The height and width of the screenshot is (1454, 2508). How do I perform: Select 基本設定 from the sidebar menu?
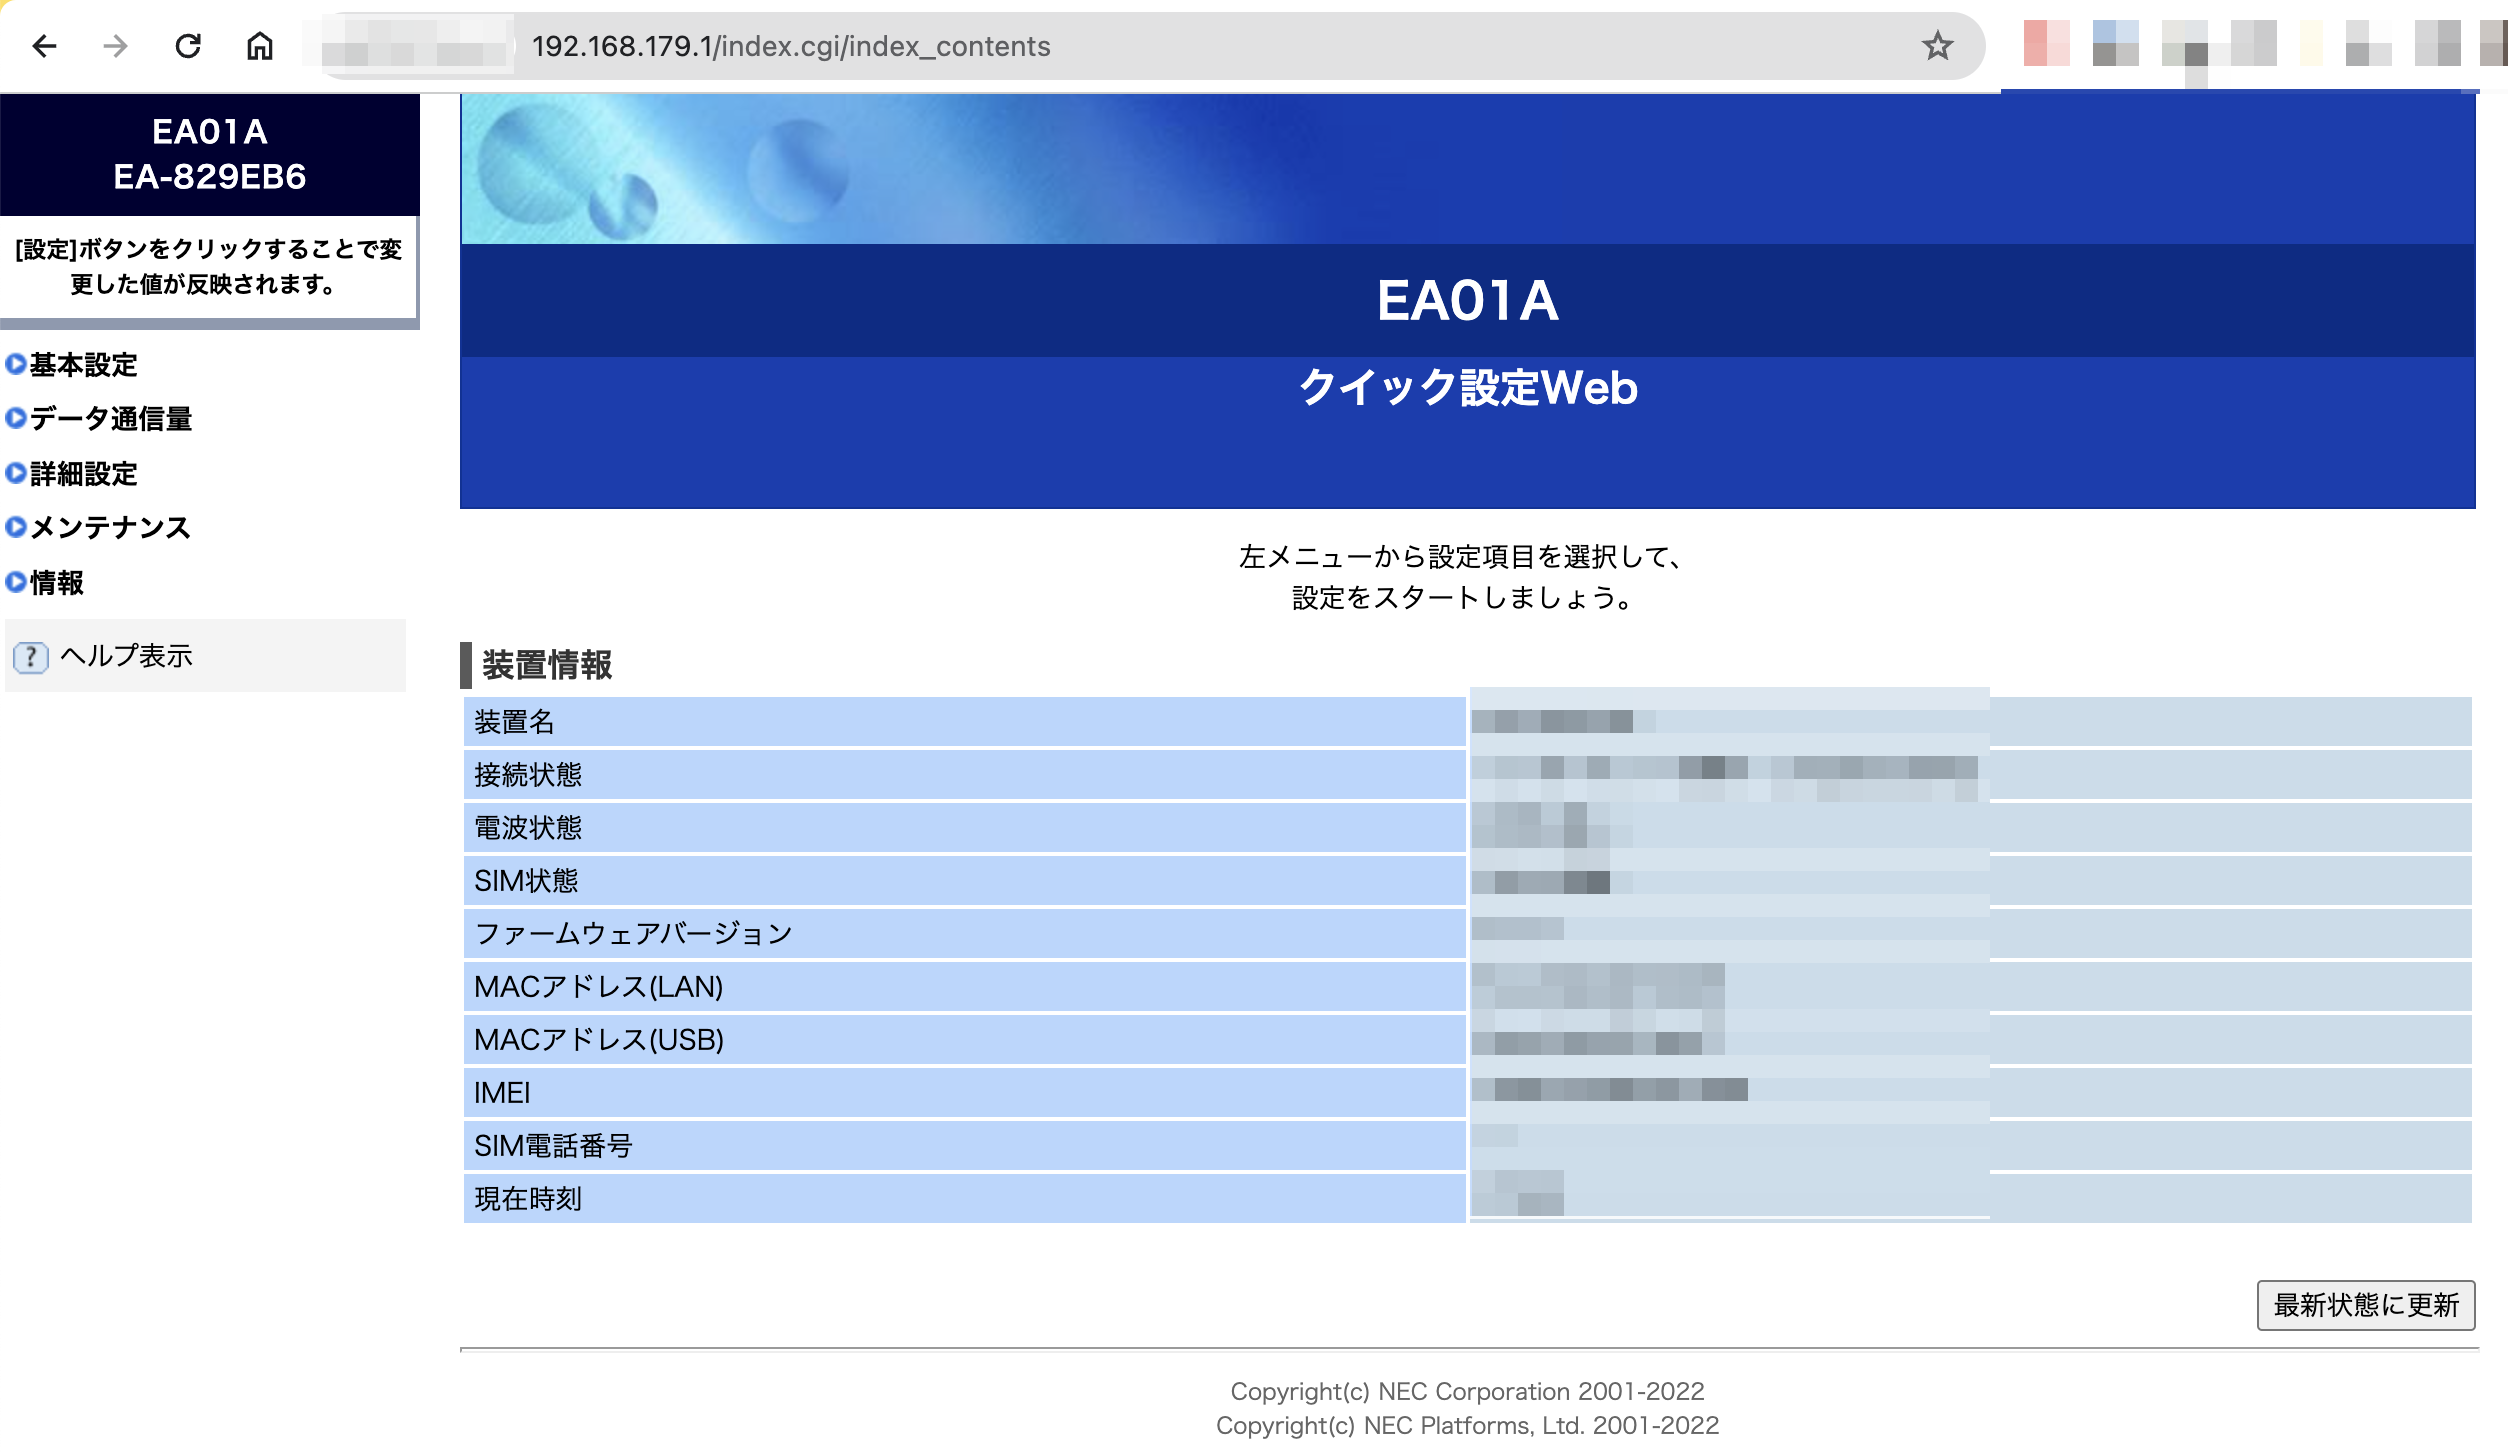tap(83, 365)
